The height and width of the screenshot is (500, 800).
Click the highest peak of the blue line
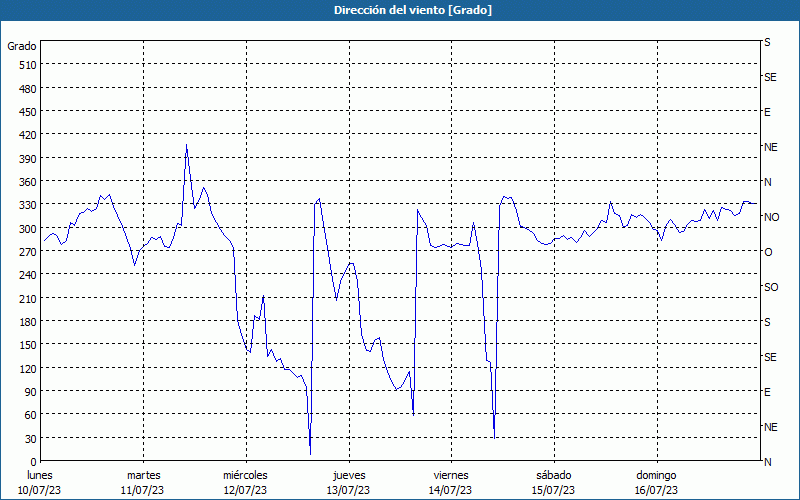tap(186, 145)
